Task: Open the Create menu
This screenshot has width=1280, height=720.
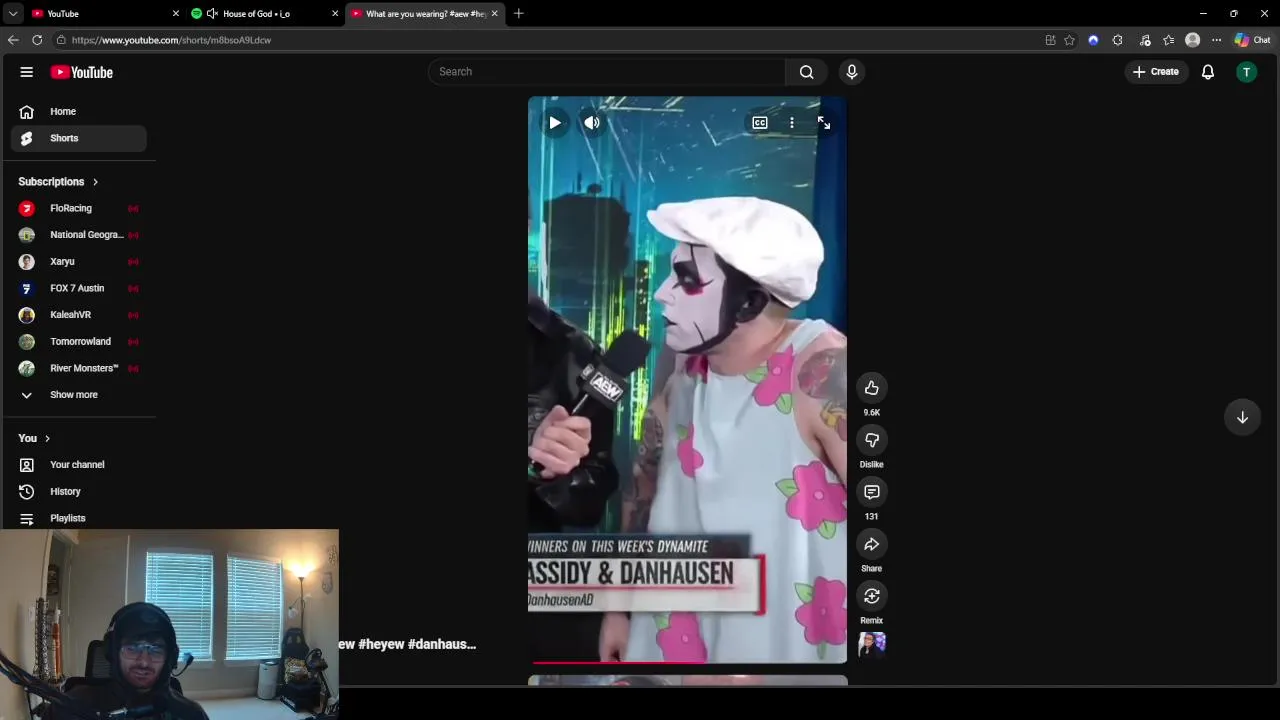Action: [x=1156, y=72]
